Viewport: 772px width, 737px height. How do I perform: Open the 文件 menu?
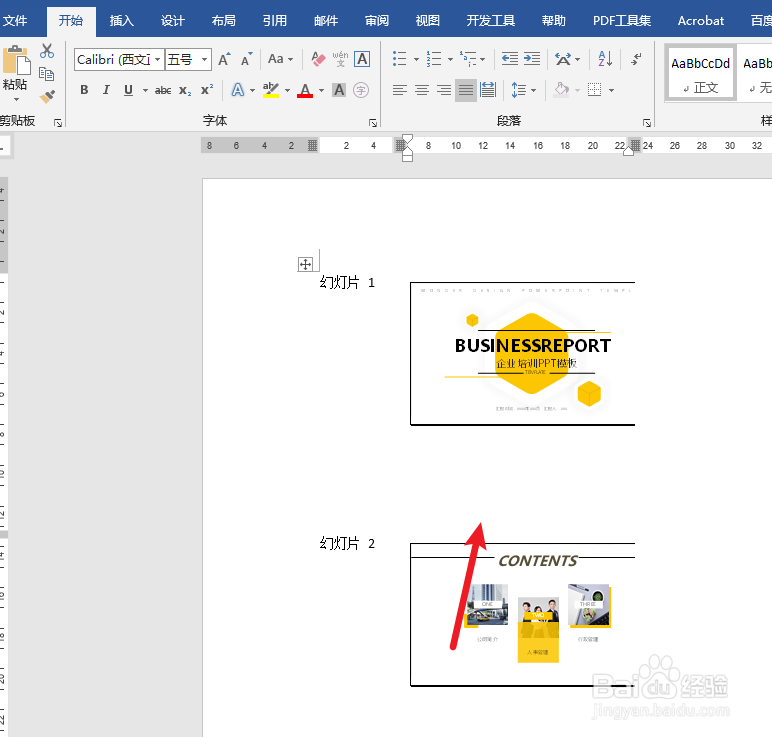click(x=15, y=21)
